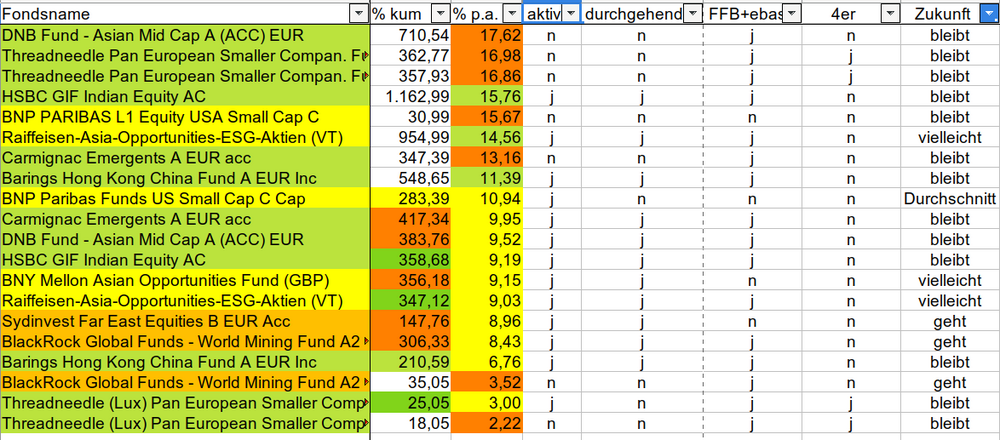The width and height of the screenshot is (1000, 440).
Task: Select the % p.a. value 10,94
Action: [487, 199]
